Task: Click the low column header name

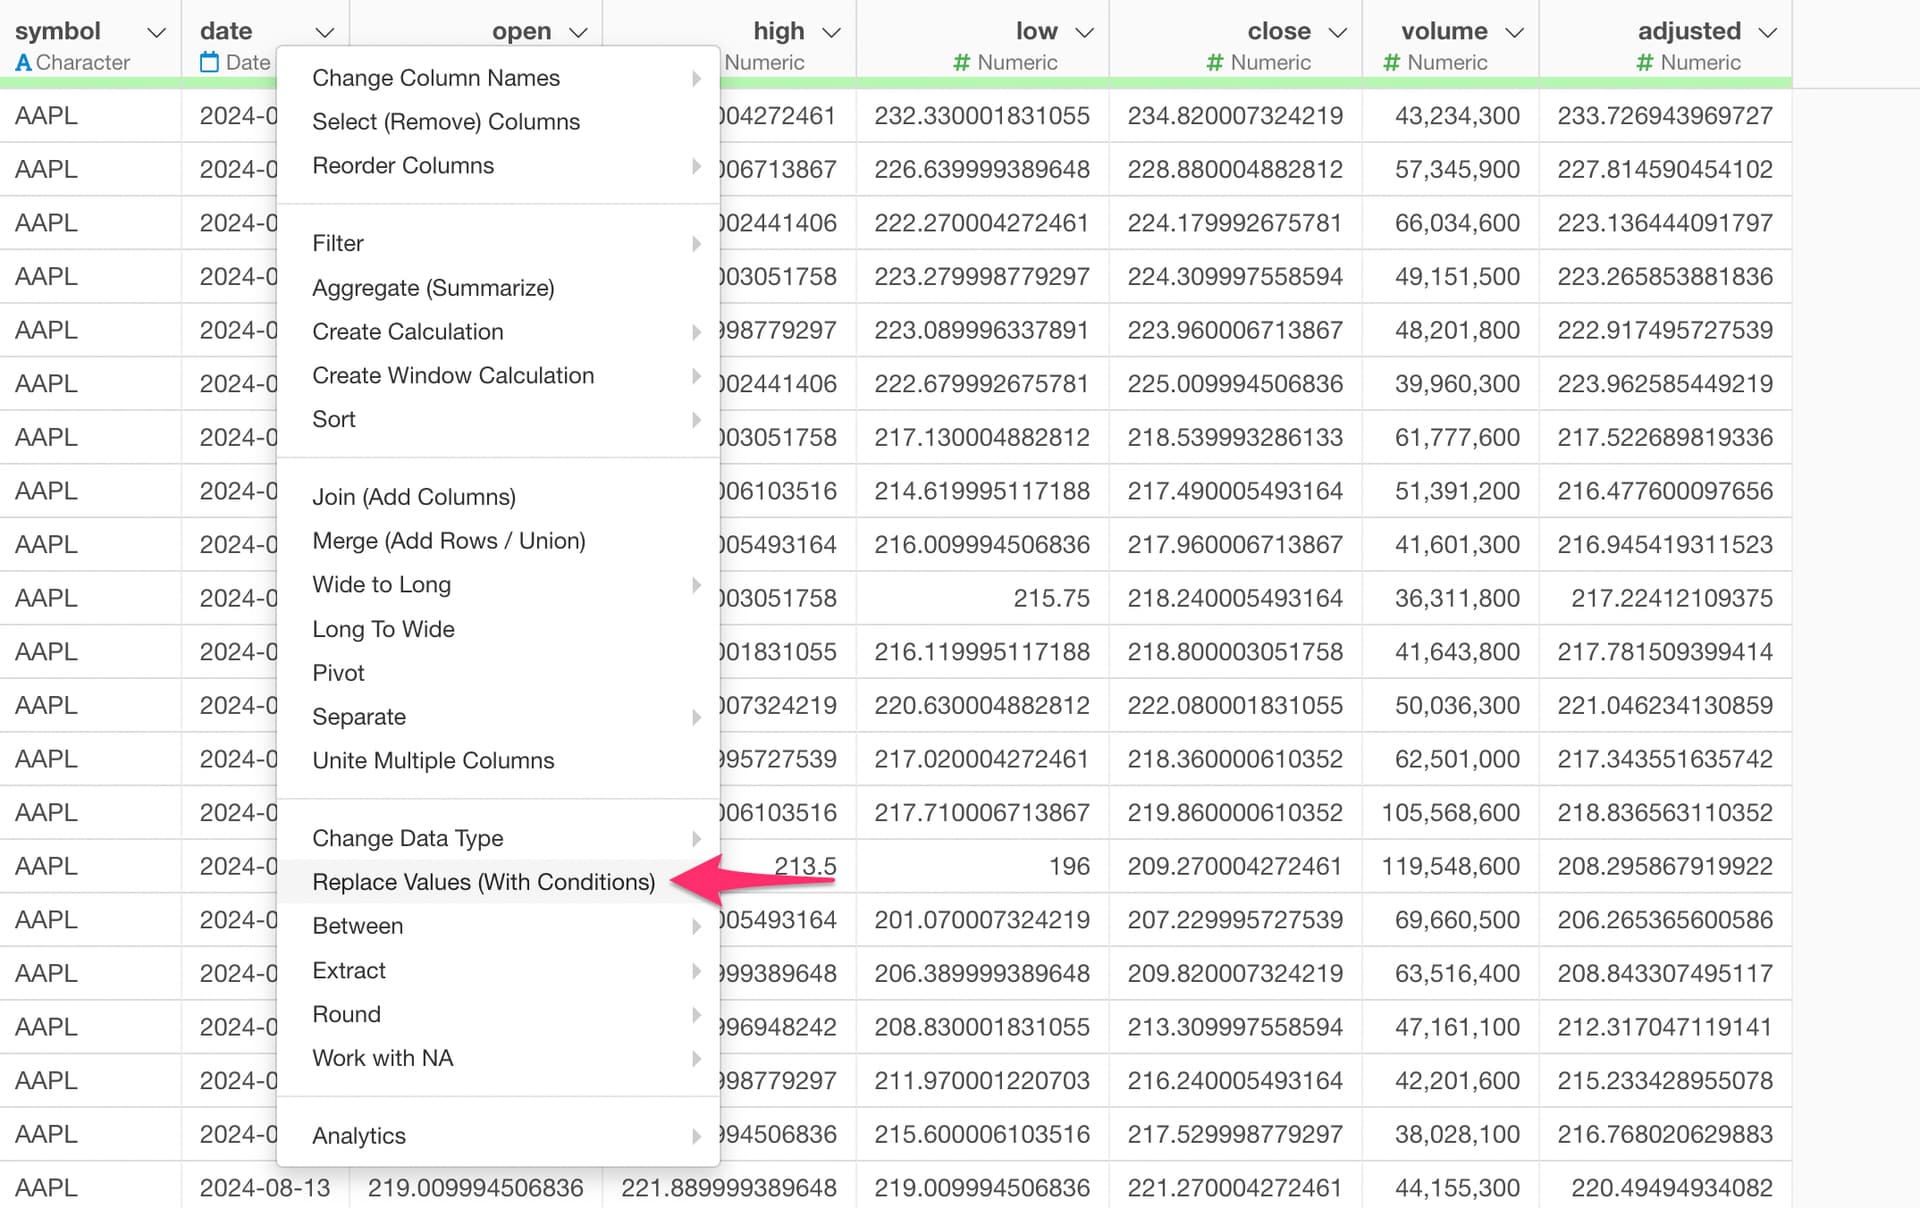Action: (x=1036, y=31)
